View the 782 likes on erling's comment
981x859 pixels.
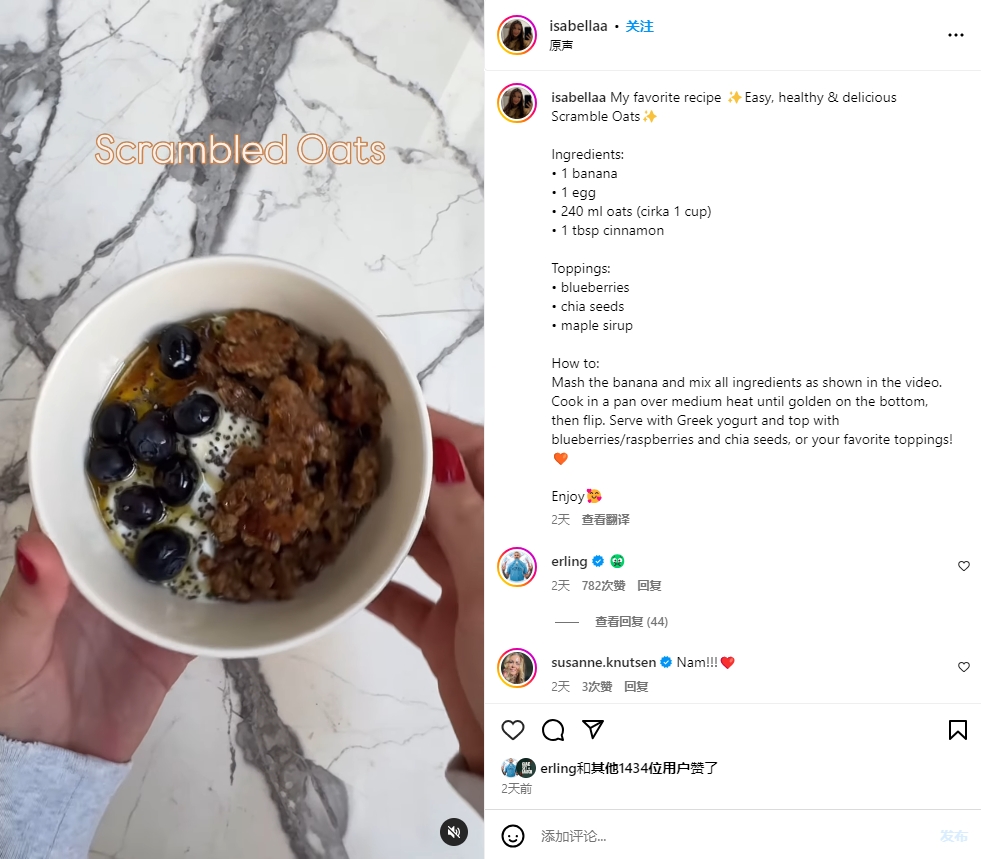tap(603, 586)
